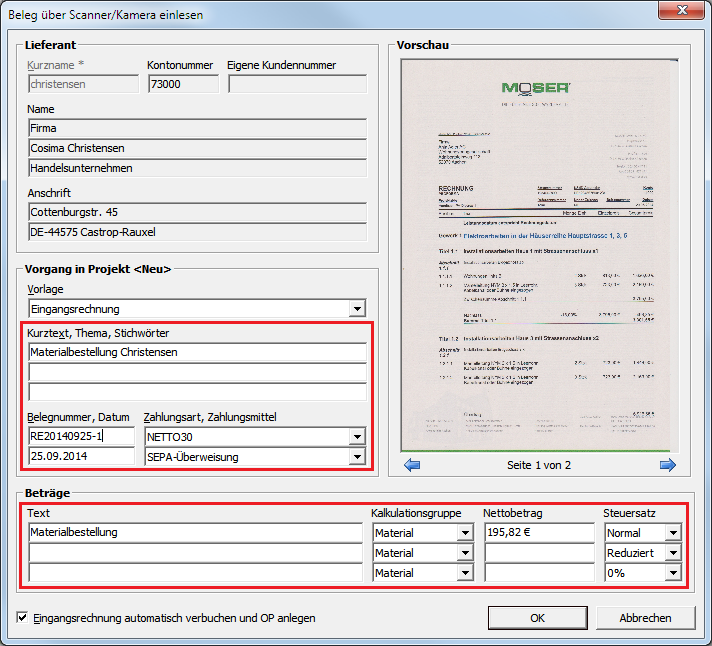Expand first row Kalkulationsgruppe Material dropdown
Screen dimensions: 712x646
(x=465, y=533)
